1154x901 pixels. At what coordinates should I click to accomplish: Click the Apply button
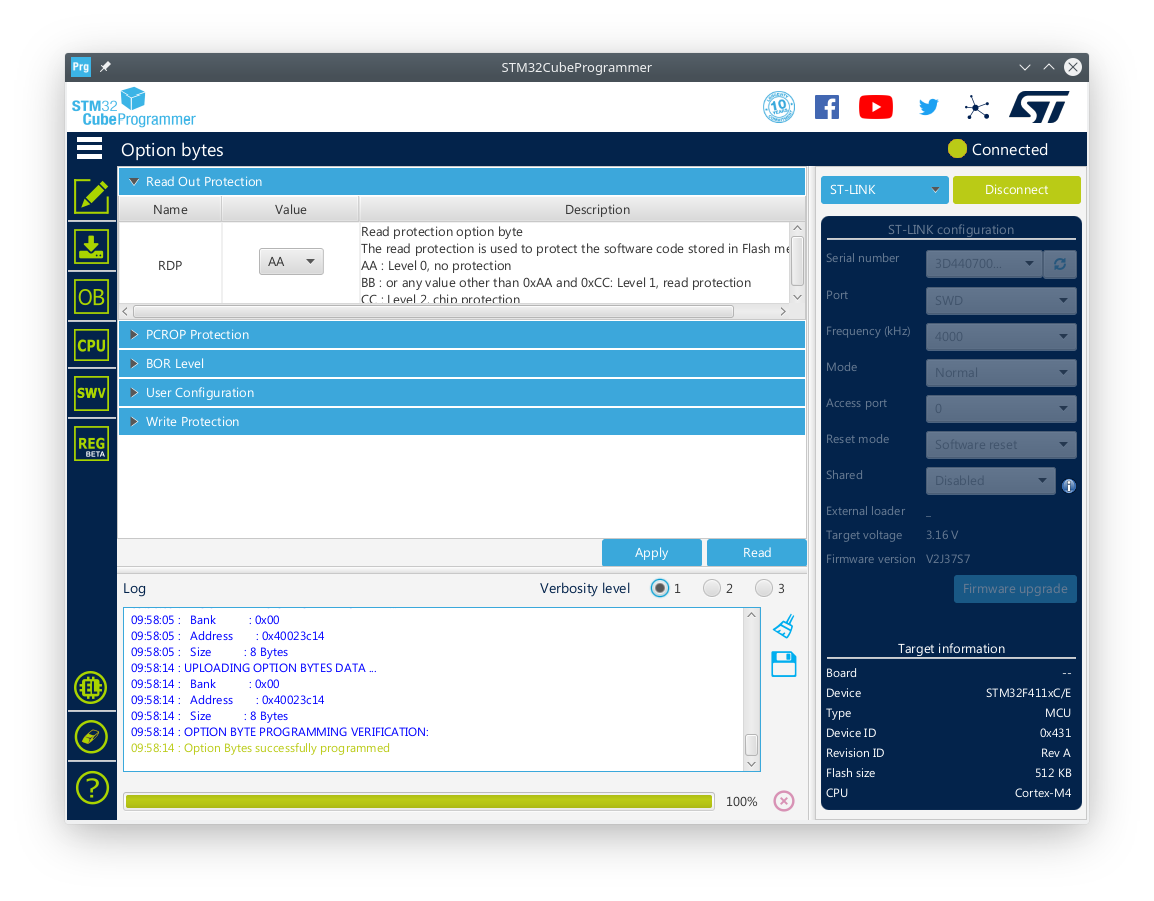[651, 553]
